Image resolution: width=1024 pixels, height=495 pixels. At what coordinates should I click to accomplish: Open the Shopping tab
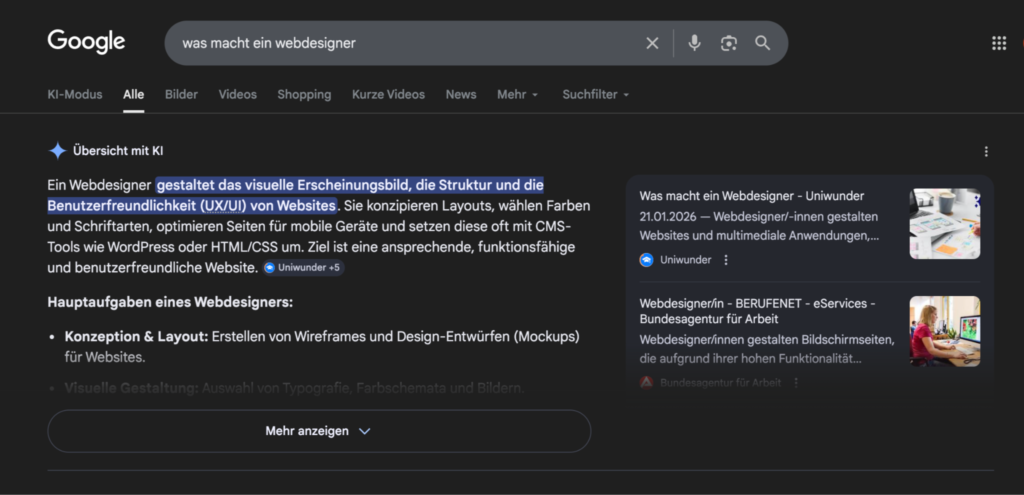304,94
